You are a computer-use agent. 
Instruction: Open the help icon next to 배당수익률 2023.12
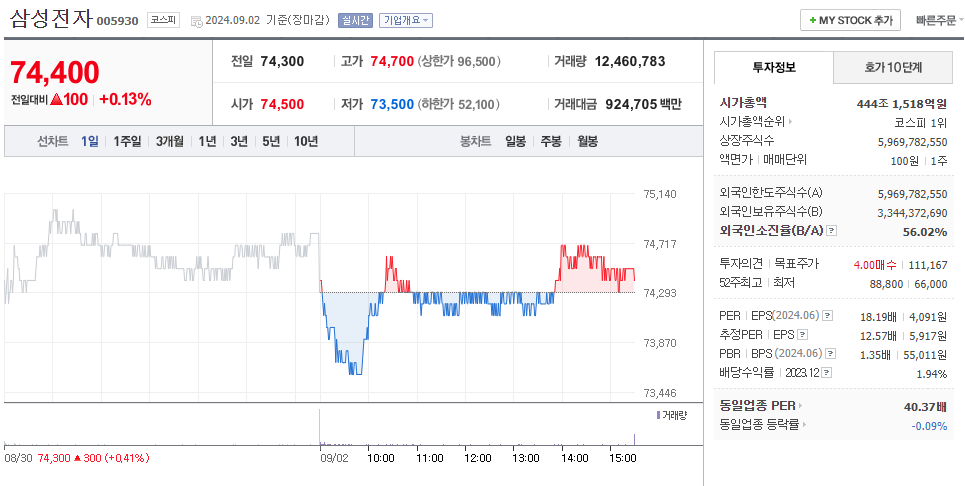pyautogui.click(x=827, y=373)
